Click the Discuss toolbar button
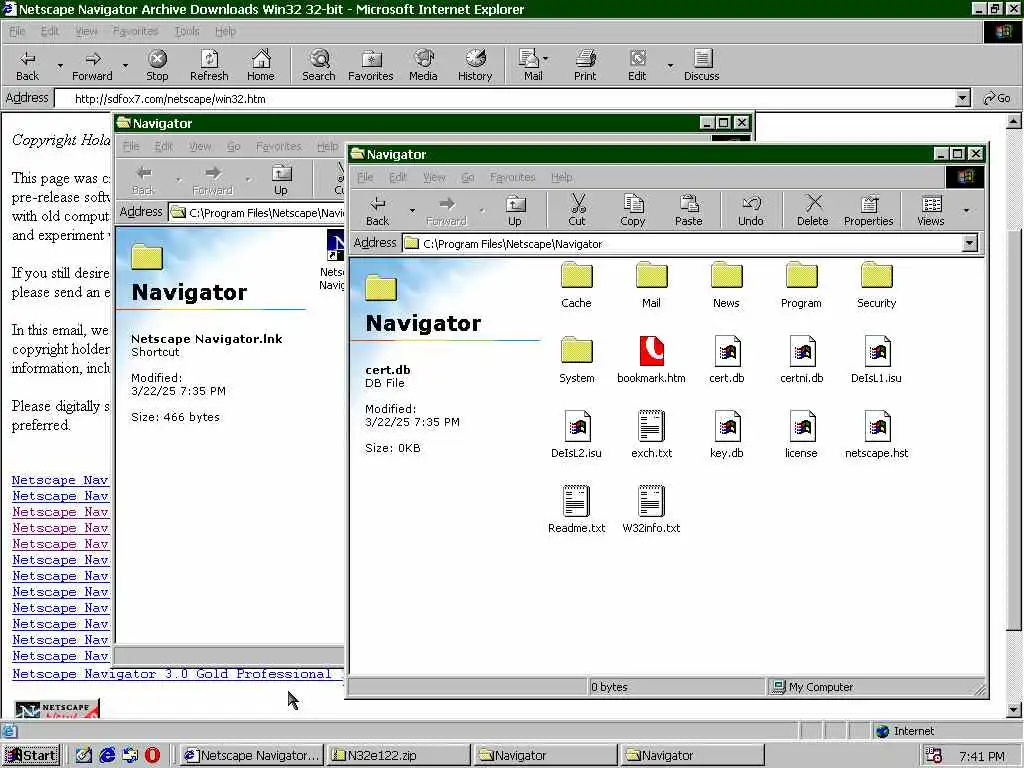 702,65
